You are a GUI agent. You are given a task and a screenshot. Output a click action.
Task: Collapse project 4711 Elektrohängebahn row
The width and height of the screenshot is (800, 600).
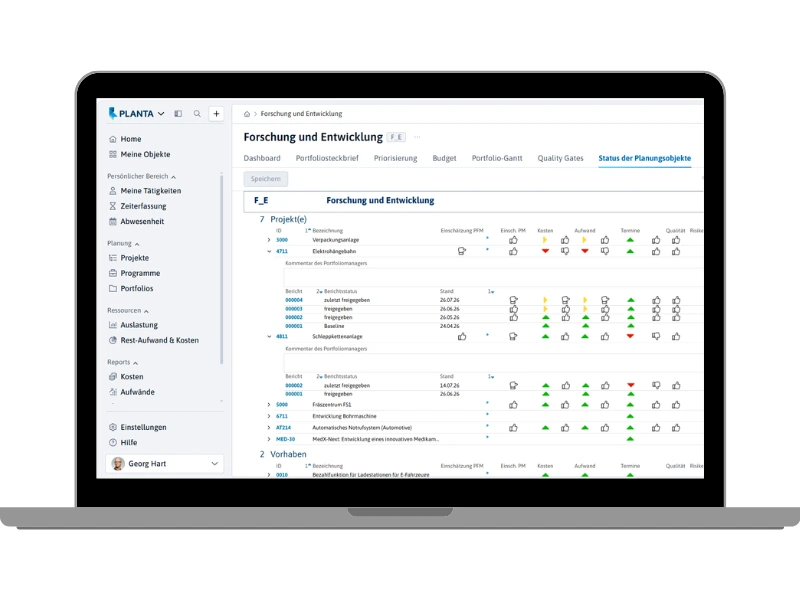(269, 252)
